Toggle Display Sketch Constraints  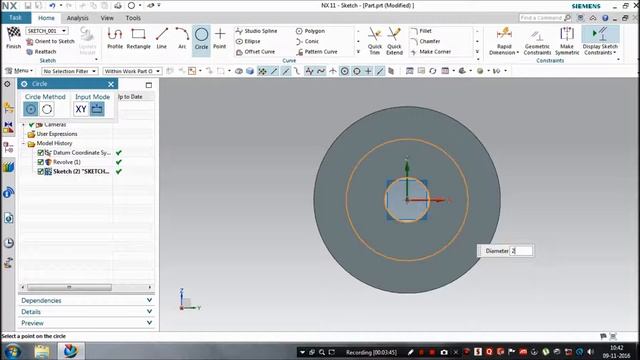pyautogui.click(x=600, y=40)
